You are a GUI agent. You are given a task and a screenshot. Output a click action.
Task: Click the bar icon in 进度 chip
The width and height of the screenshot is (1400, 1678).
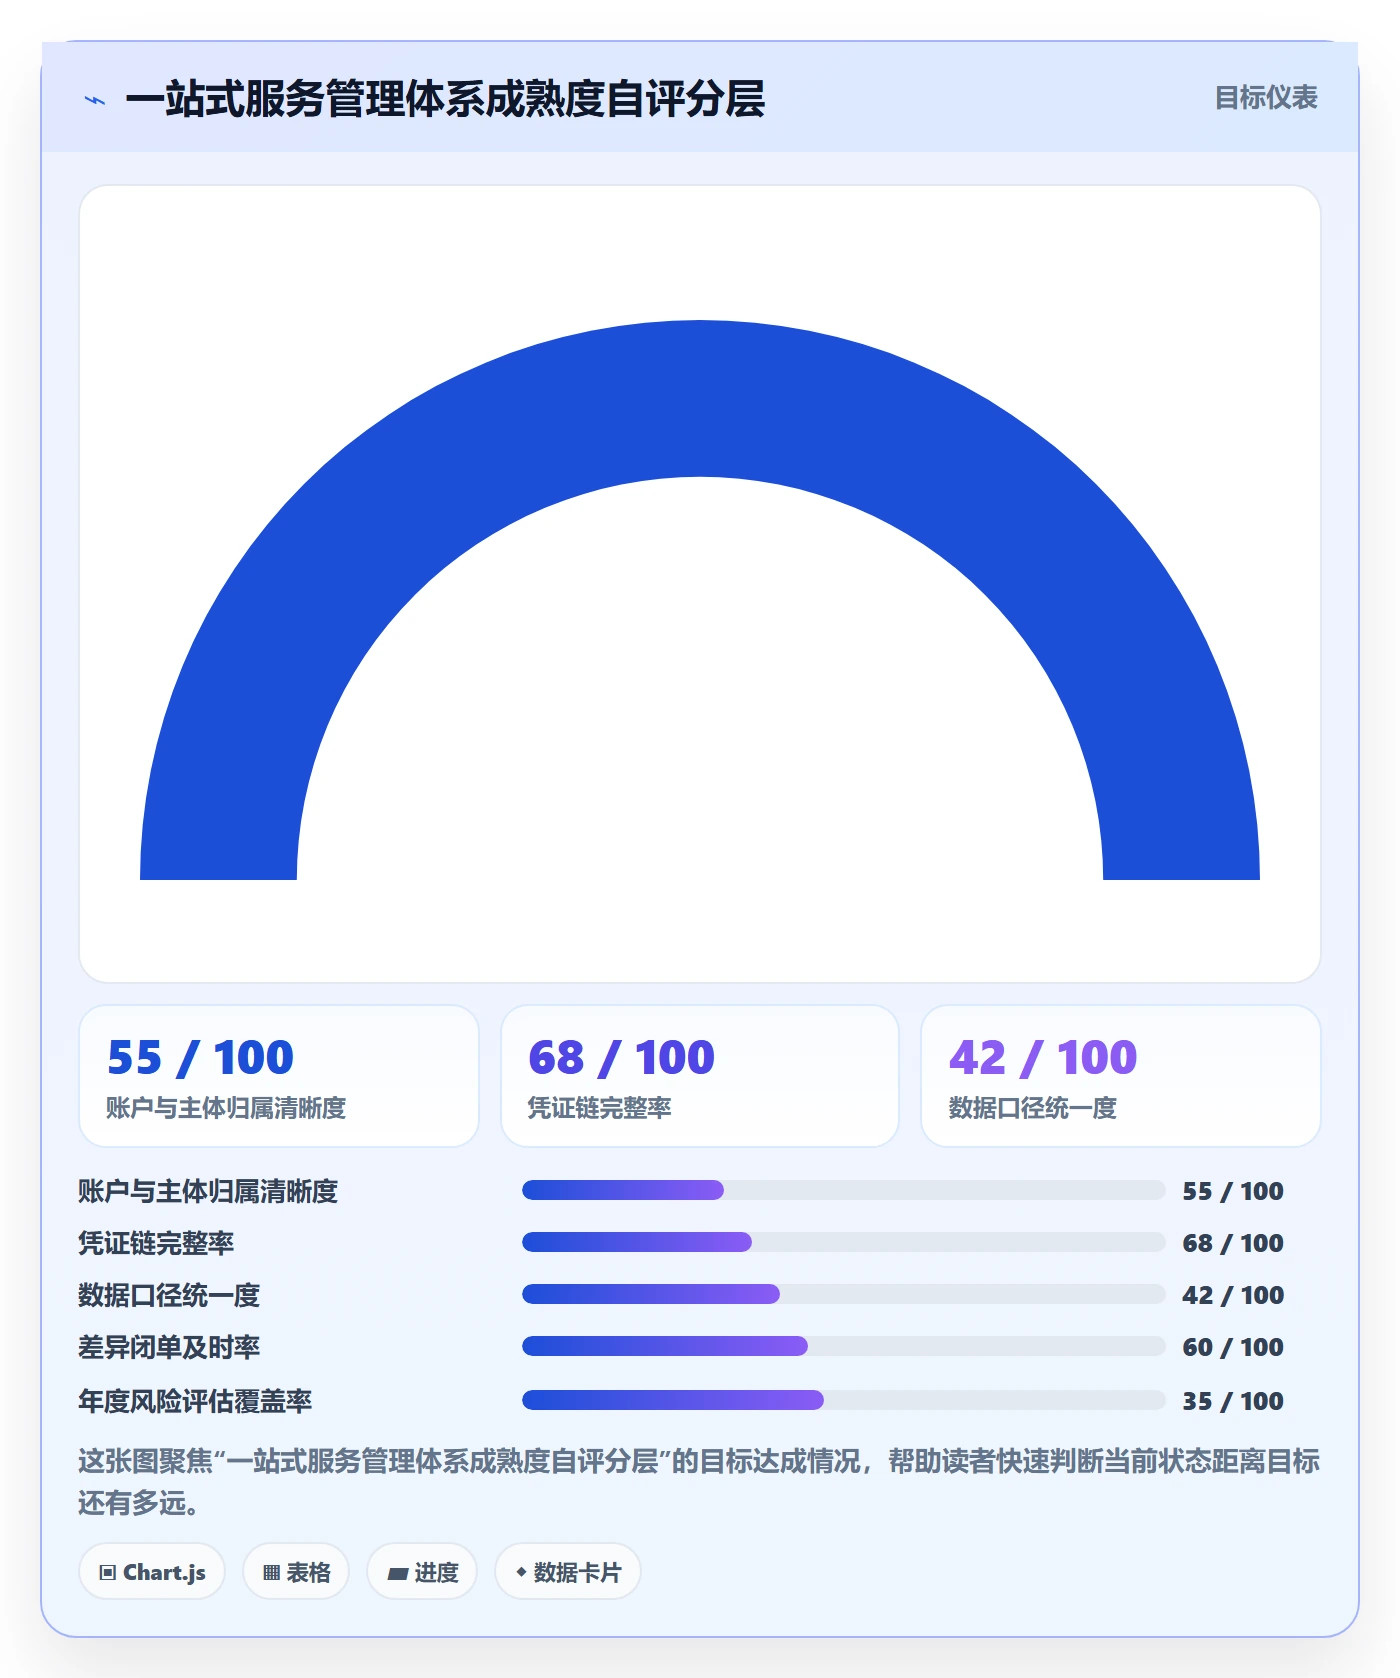tap(397, 1573)
